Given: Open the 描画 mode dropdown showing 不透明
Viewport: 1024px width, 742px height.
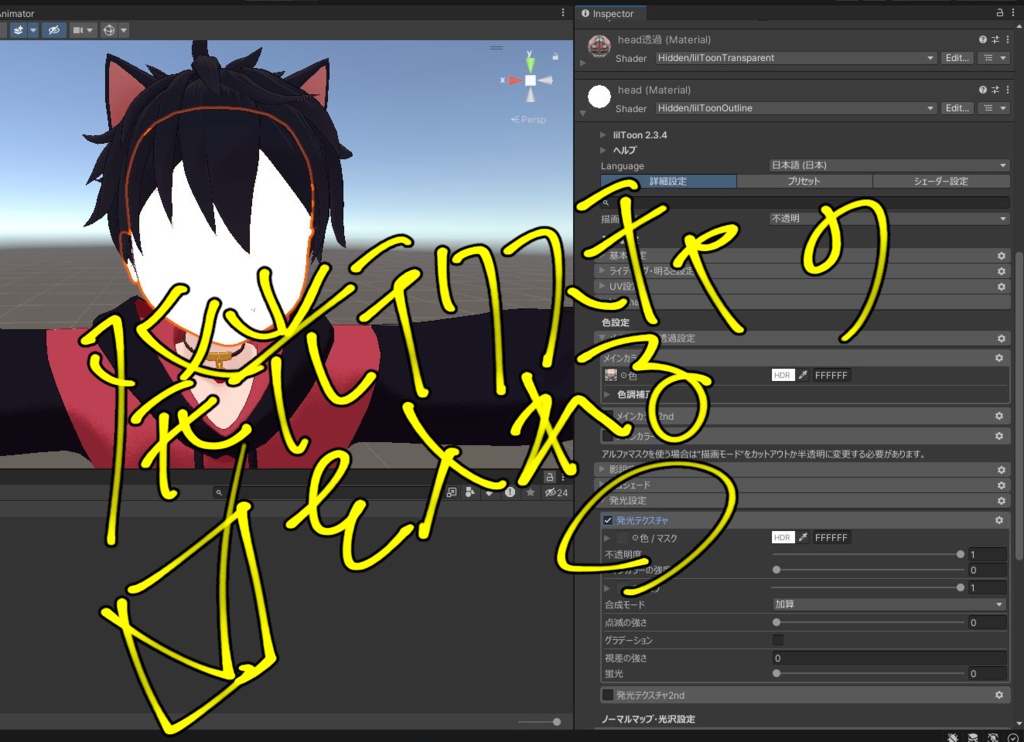Looking at the screenshot, I should click(888, 219).
